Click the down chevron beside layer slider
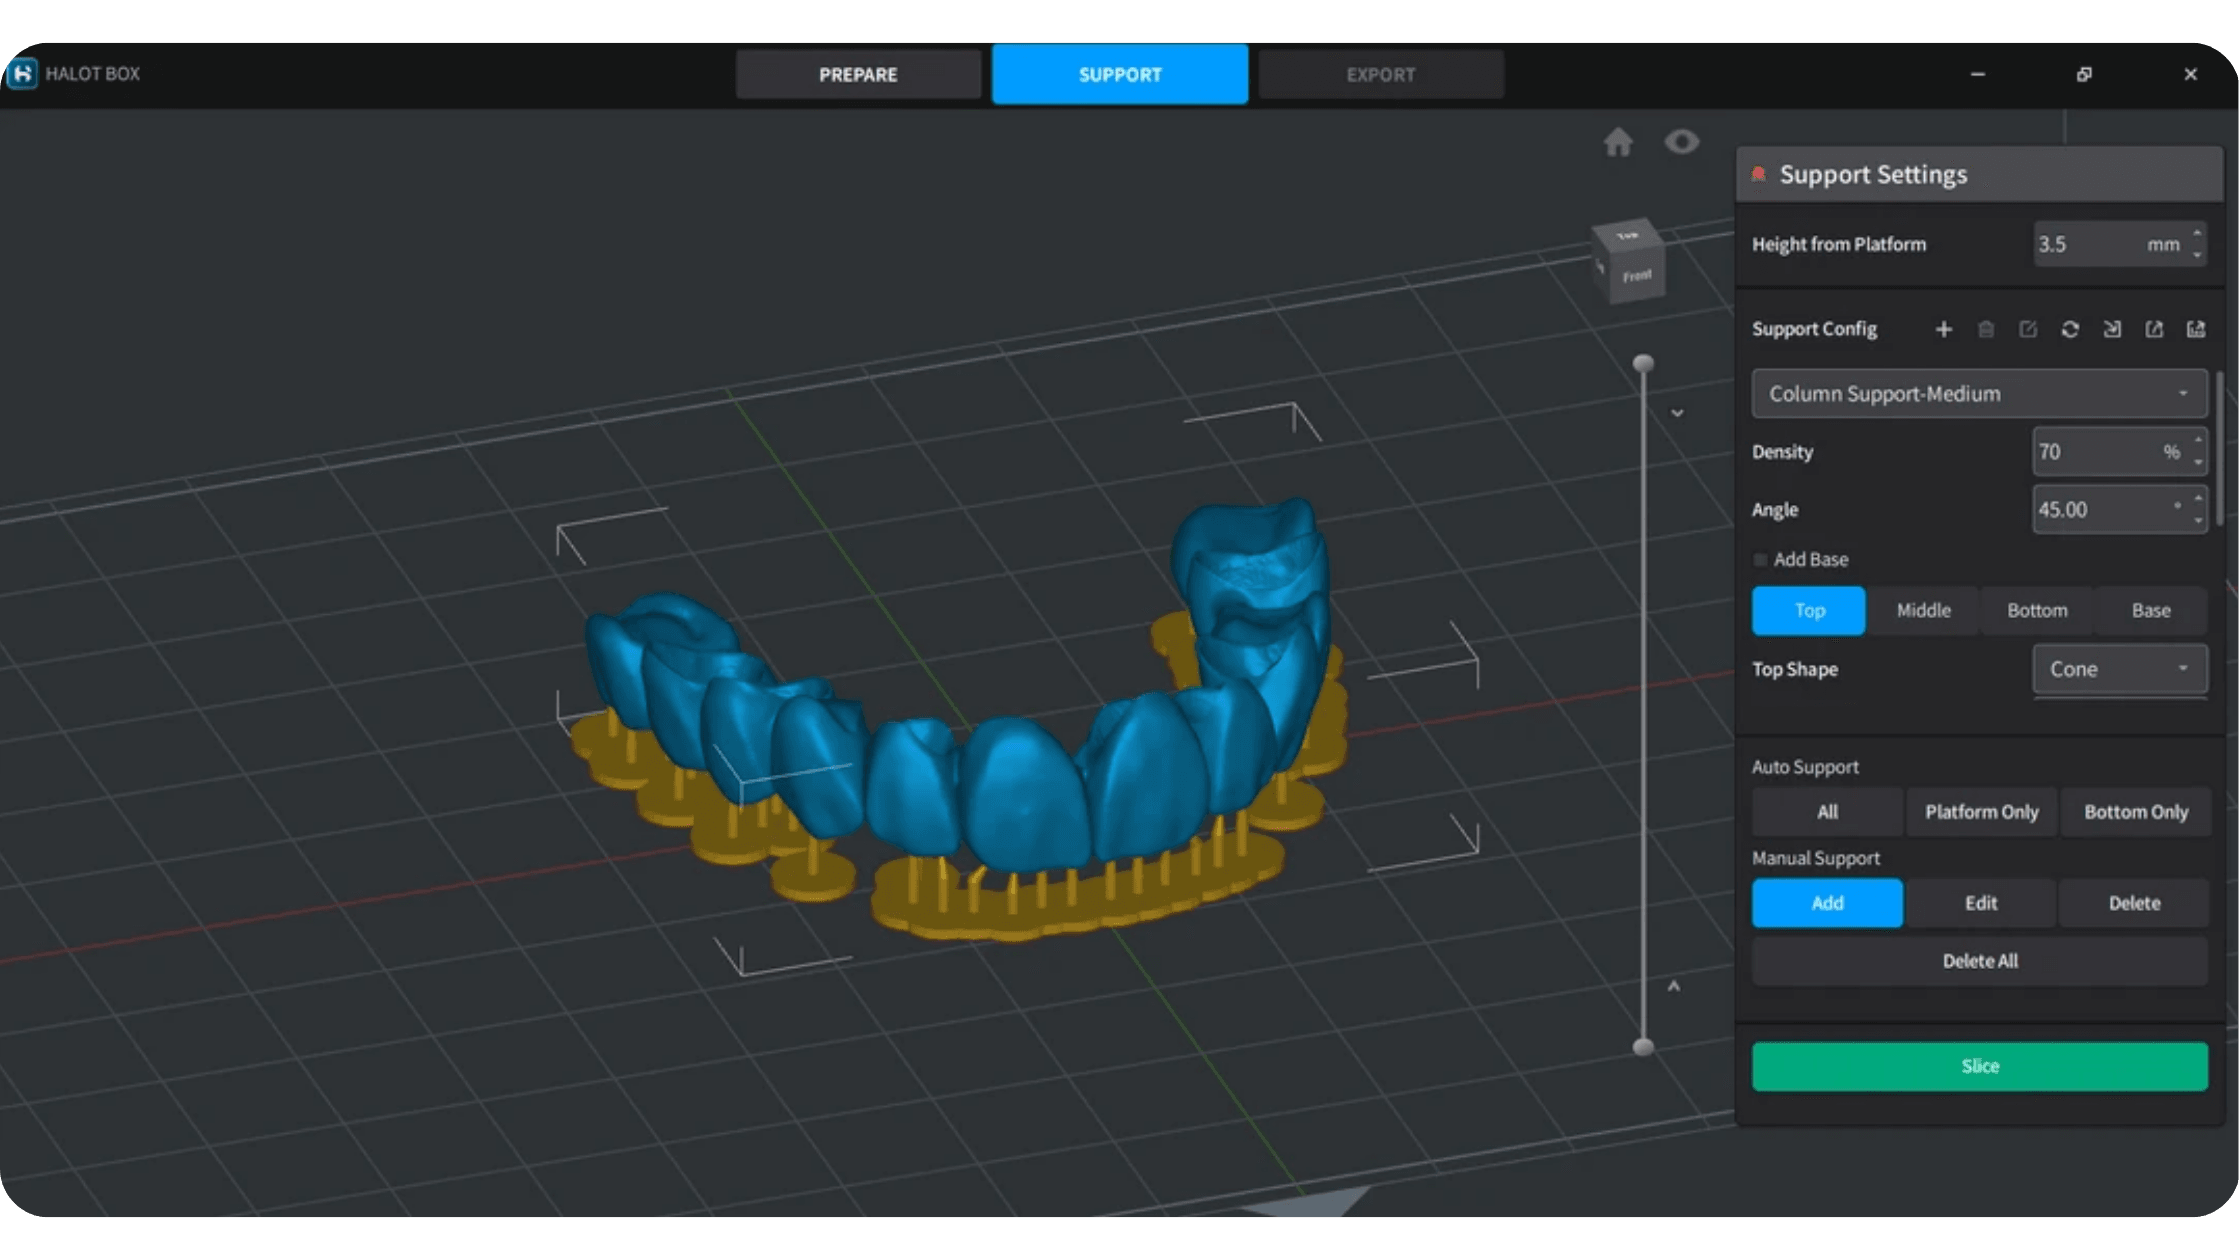This screenshot has height=1260, width=2240. click(1677, 413)
